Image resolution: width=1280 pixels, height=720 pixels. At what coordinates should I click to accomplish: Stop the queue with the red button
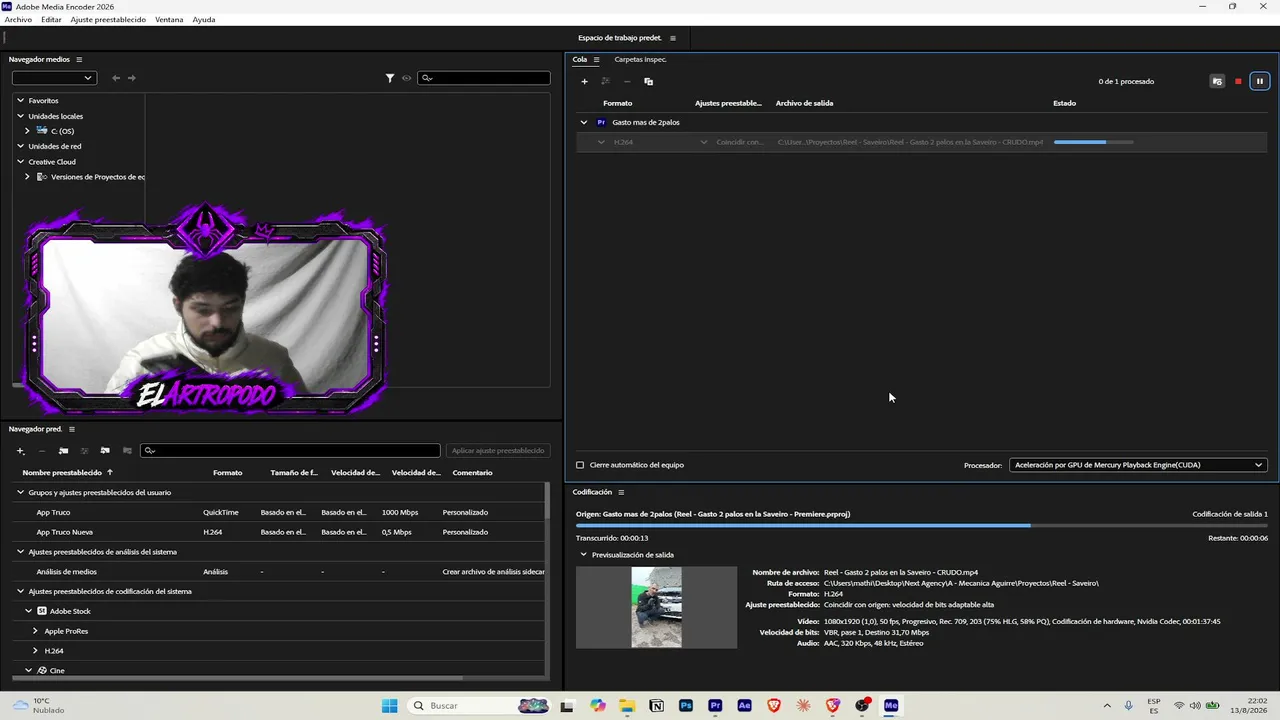(x=1238, y=81)
